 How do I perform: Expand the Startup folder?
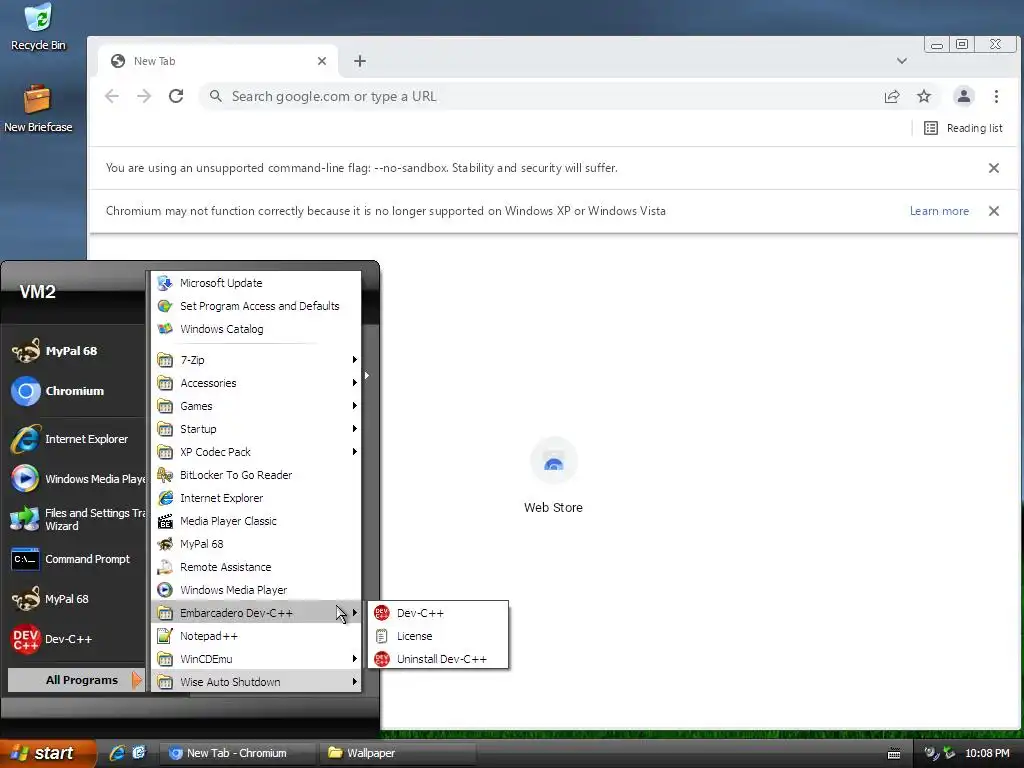pyautogui.click(x=257, y=429)
